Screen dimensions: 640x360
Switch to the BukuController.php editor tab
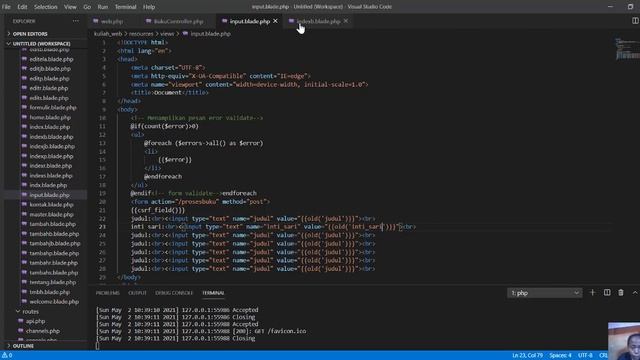point(178,21)
